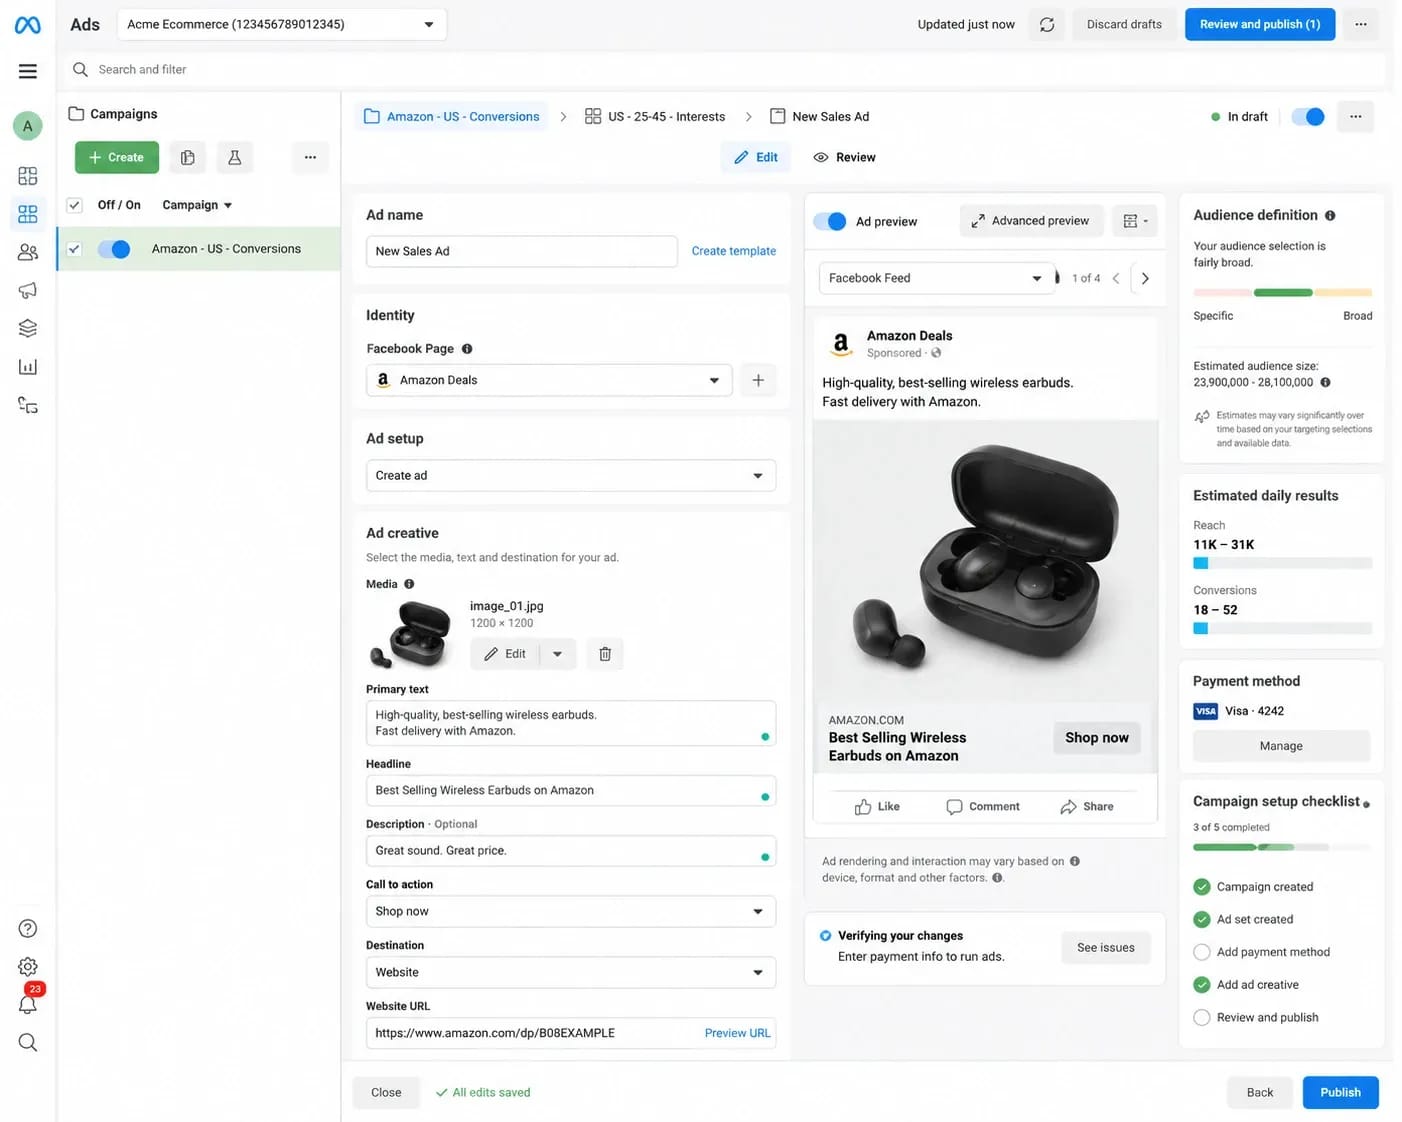This screenshot has height=1122, width=1402.
Task: Disable the Ad preview toggle
Action: [x=830, y=221]
